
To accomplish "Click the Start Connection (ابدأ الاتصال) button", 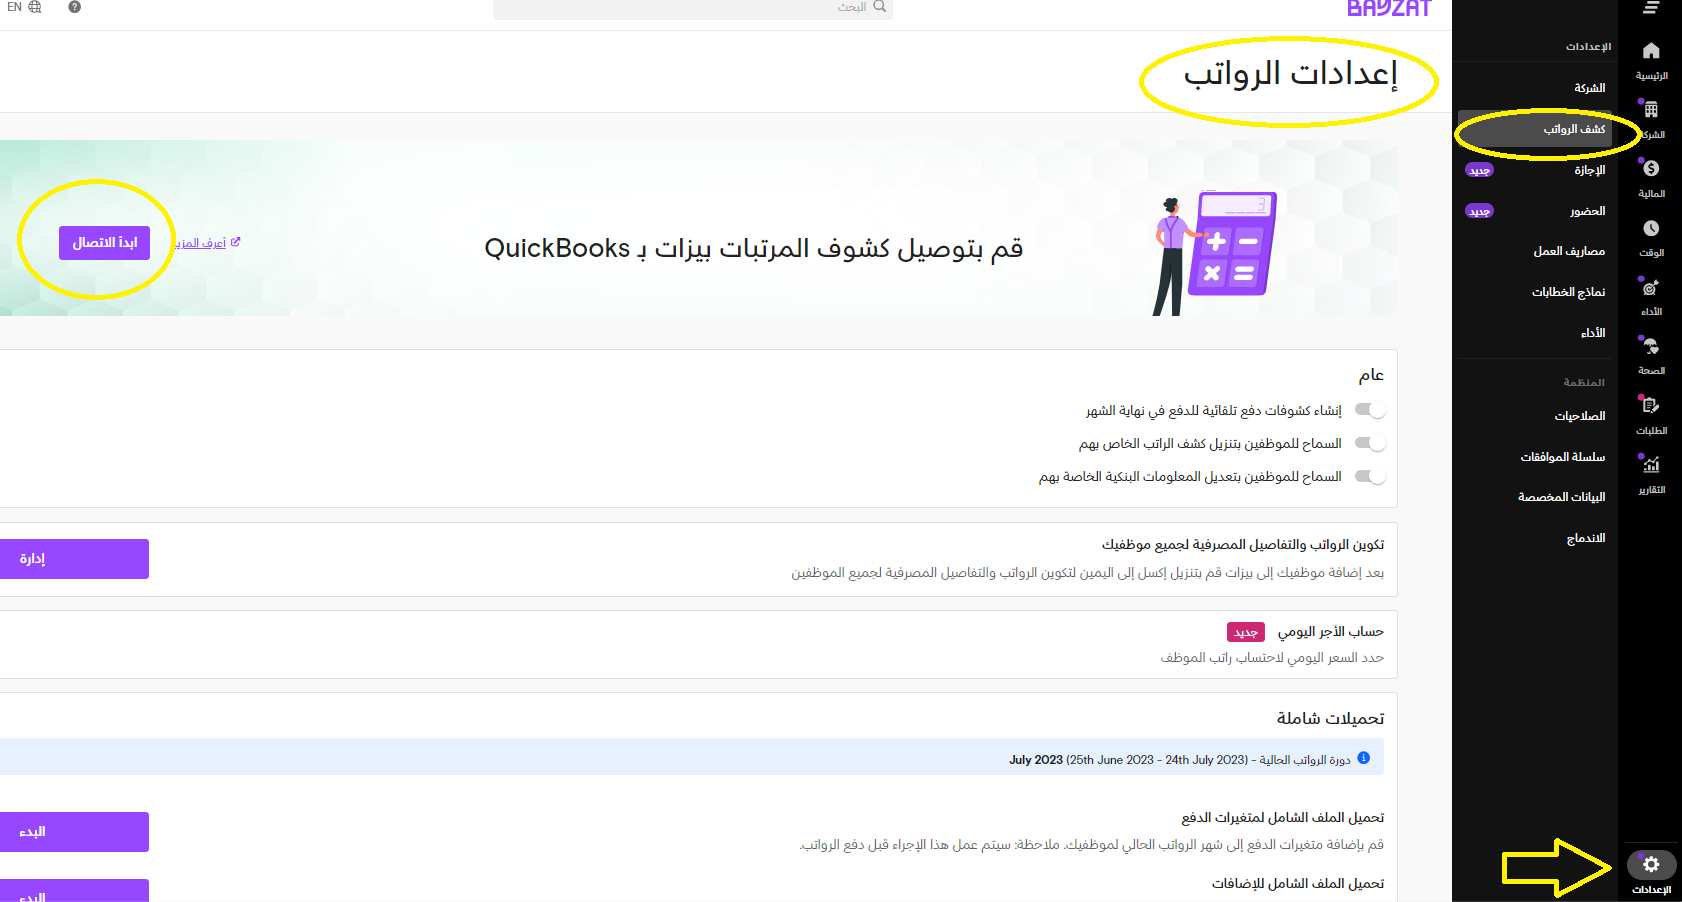I will 104,243.
